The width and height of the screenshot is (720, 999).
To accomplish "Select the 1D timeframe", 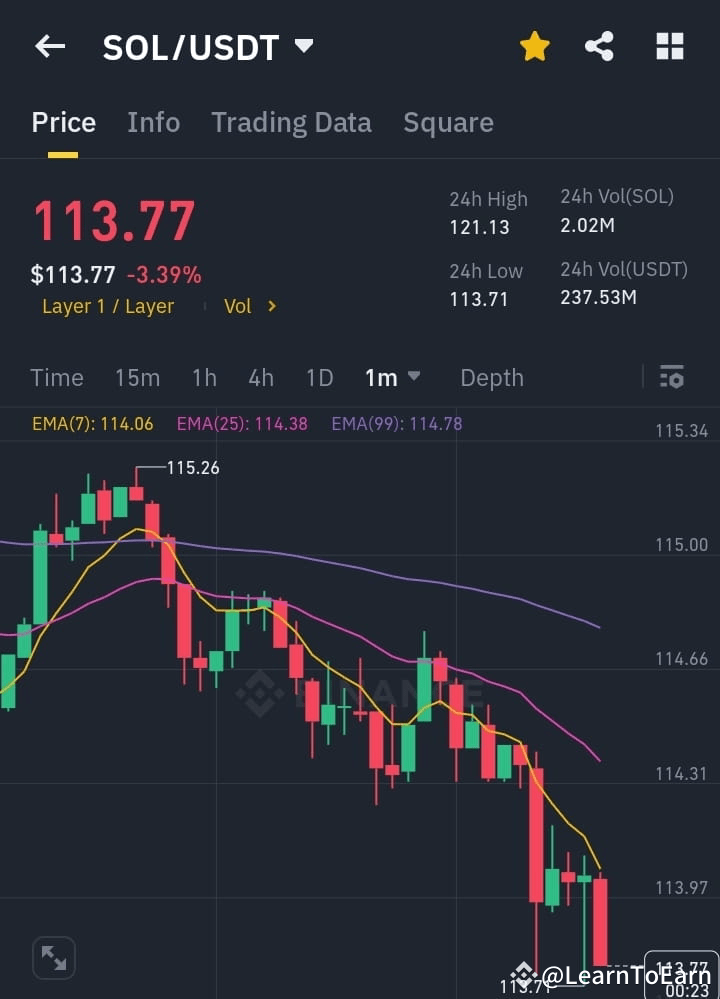I will (x=319, y=378).
